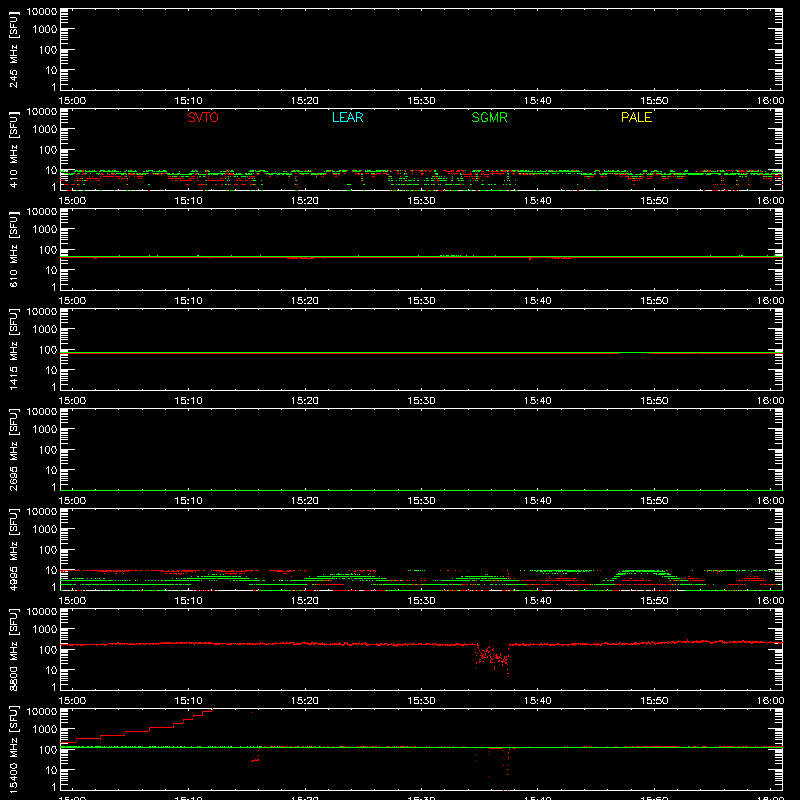Viewport: 800px width, 800px height.
Task: Click 15:00 time label of 1415 MHz panel
Action: [72, 401]
